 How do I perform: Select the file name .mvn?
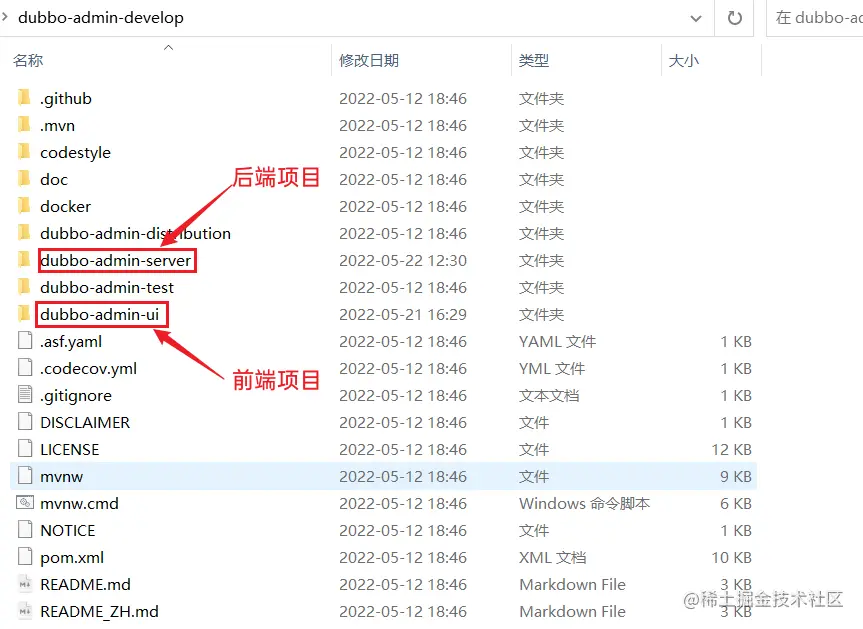(57, 125)
